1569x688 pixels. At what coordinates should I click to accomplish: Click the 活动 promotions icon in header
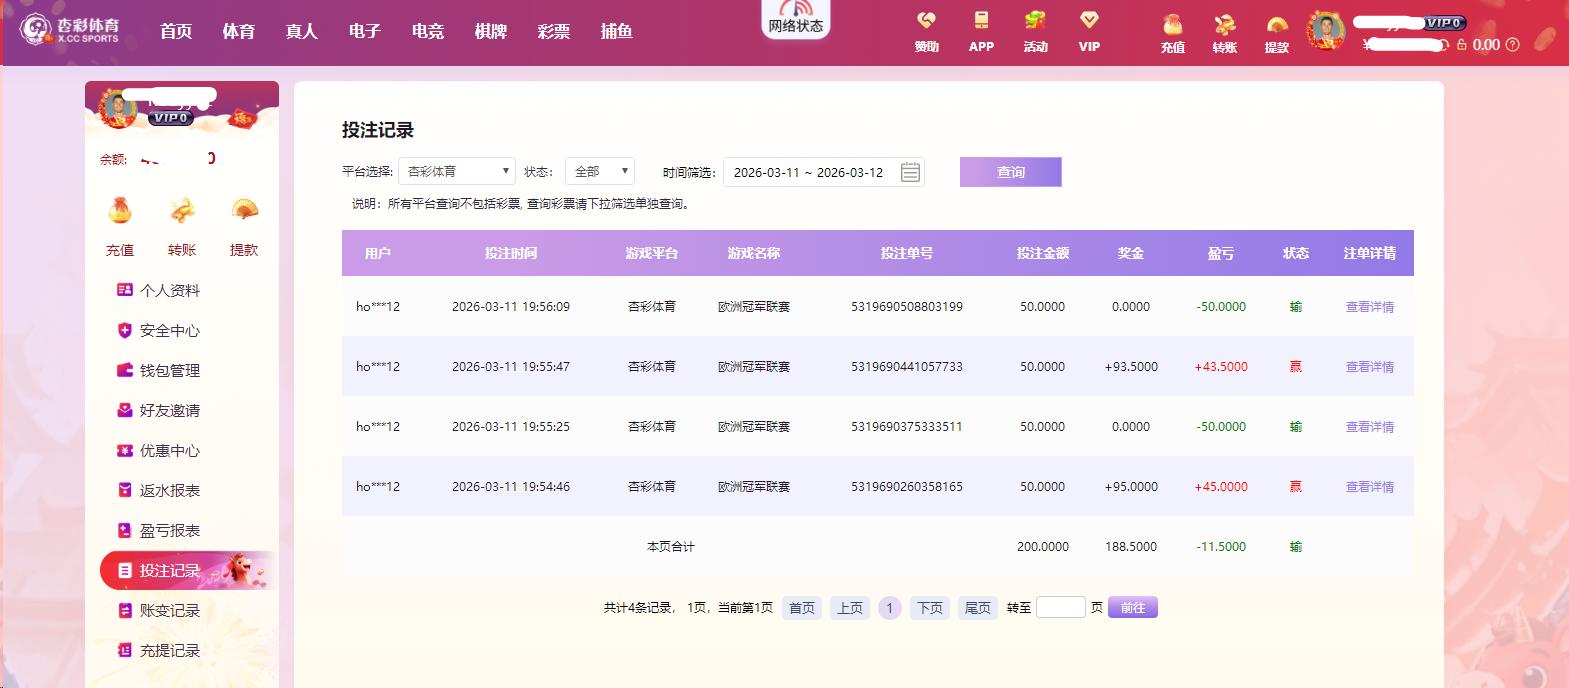point(1035,22)
